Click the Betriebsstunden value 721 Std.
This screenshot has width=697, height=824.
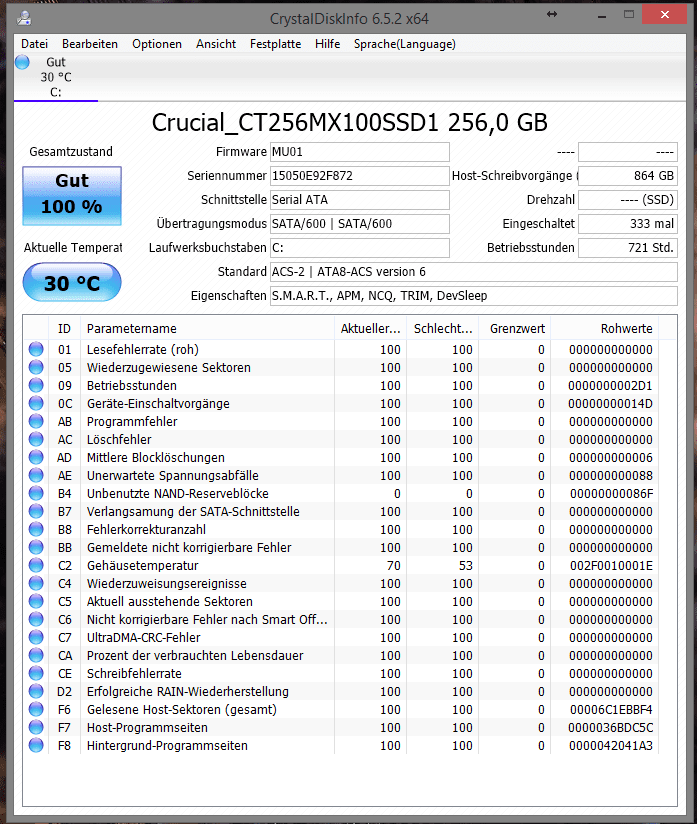628,248
